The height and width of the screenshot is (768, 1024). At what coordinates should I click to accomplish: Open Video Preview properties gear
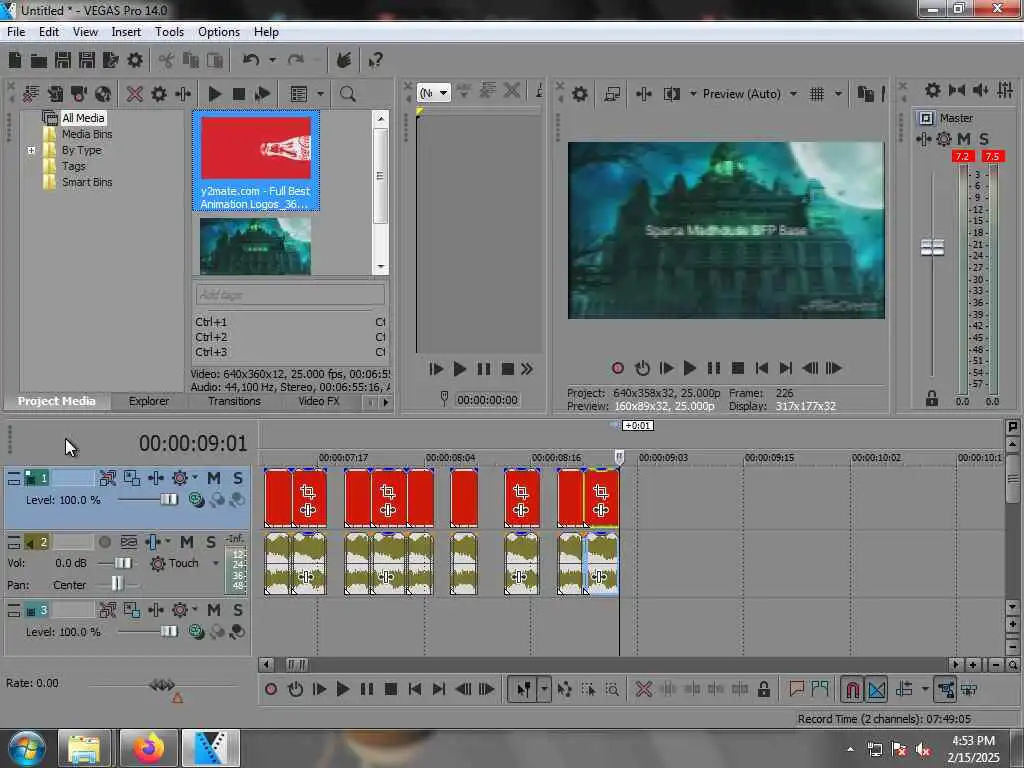point(579,94)
